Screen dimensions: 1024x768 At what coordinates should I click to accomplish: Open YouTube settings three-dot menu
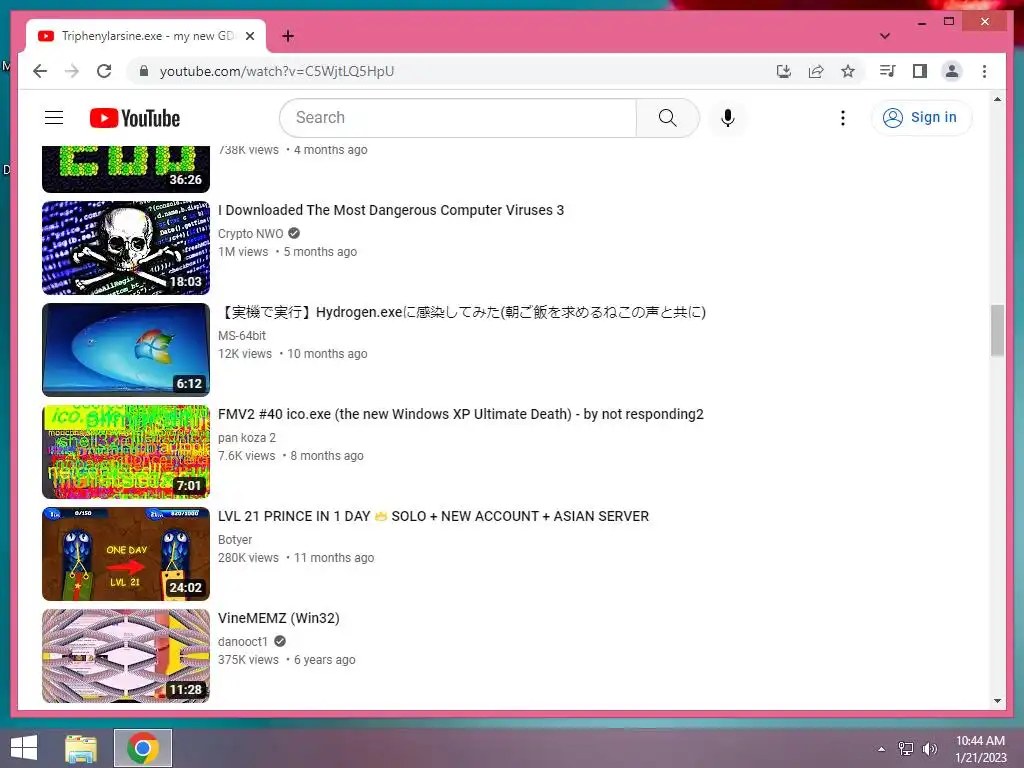[842, 118]
